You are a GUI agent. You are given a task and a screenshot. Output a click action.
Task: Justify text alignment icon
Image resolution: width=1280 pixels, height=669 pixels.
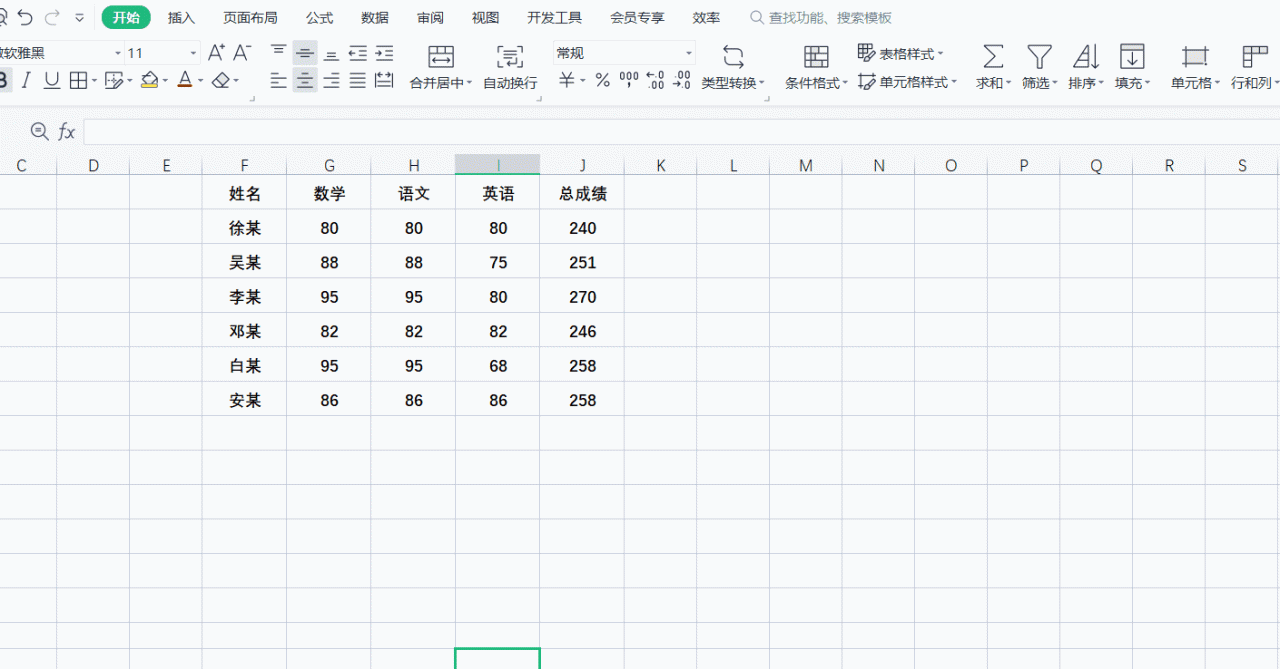(358, 81)
